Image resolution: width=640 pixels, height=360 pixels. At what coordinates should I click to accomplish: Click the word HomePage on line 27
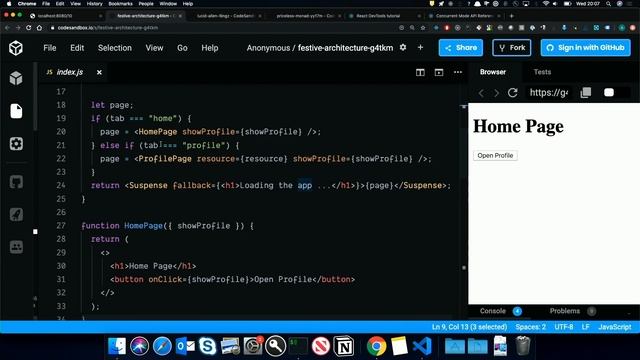click(143, 226)
